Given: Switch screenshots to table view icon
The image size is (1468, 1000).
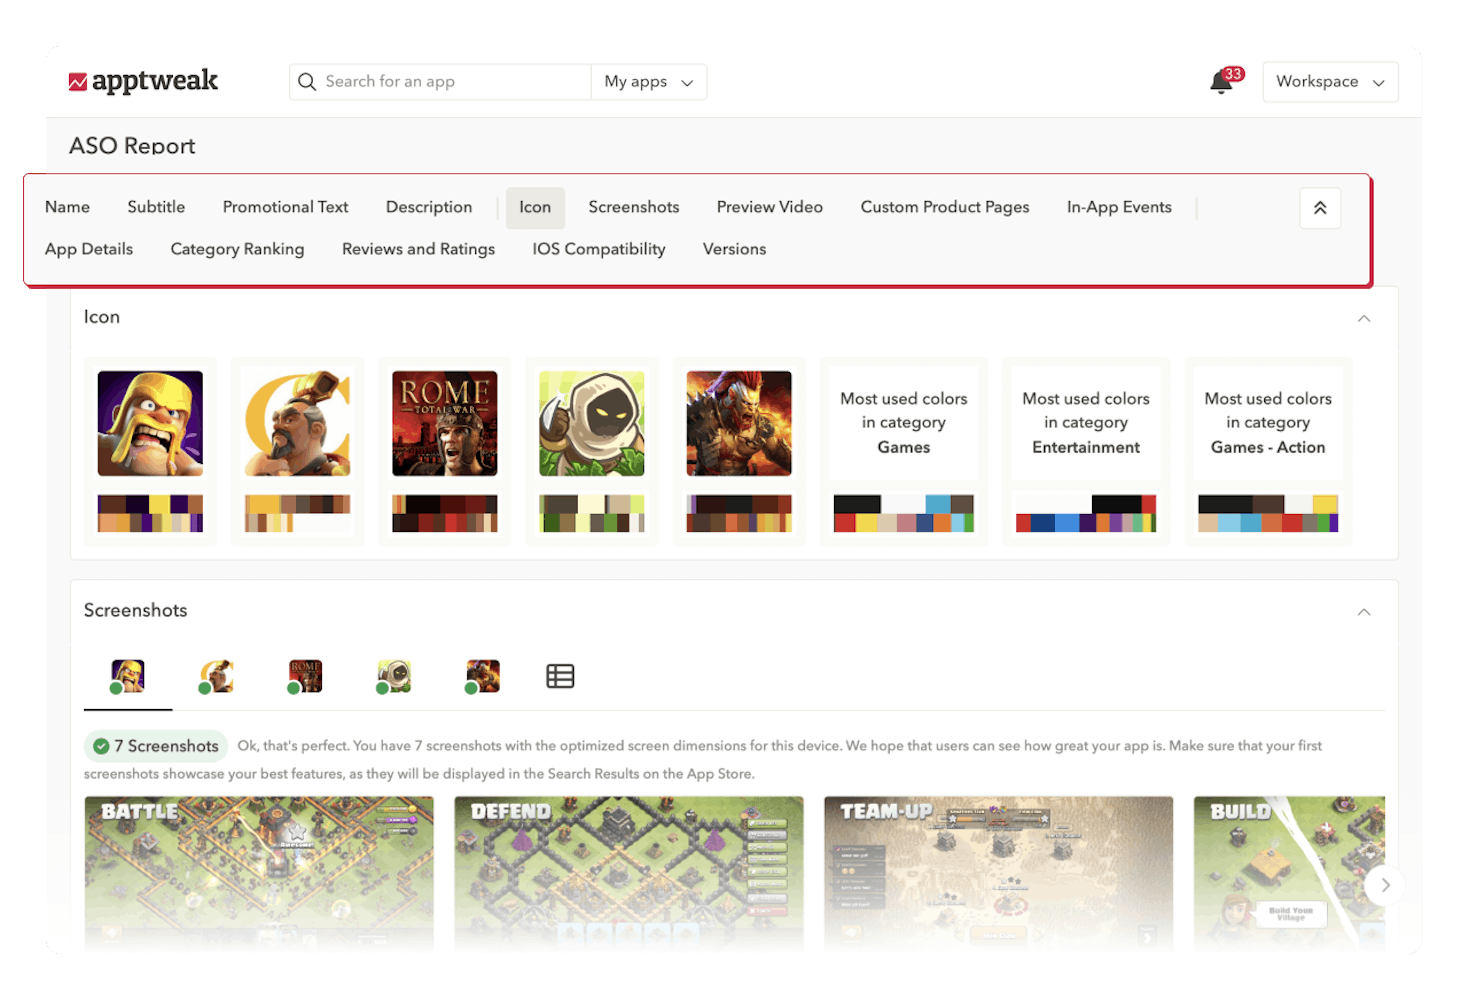Looking at the screenshot, I should (560, 676).
